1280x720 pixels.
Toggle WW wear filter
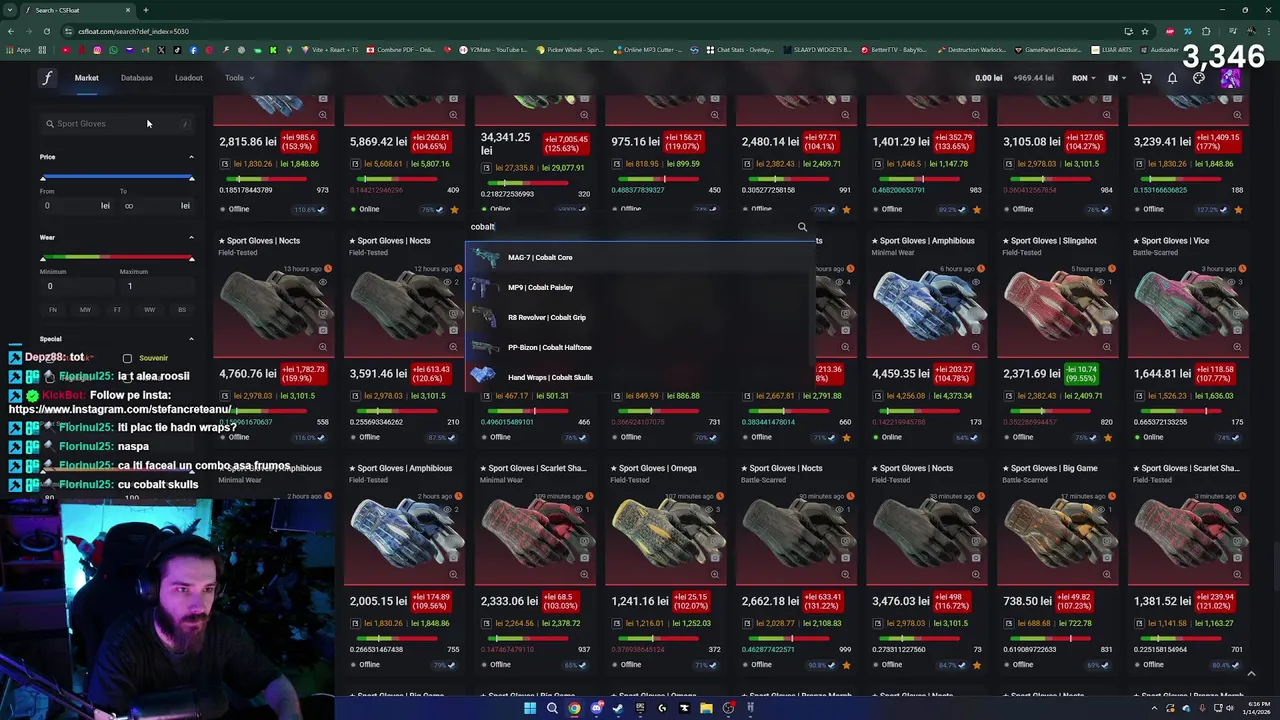(149, 310)
